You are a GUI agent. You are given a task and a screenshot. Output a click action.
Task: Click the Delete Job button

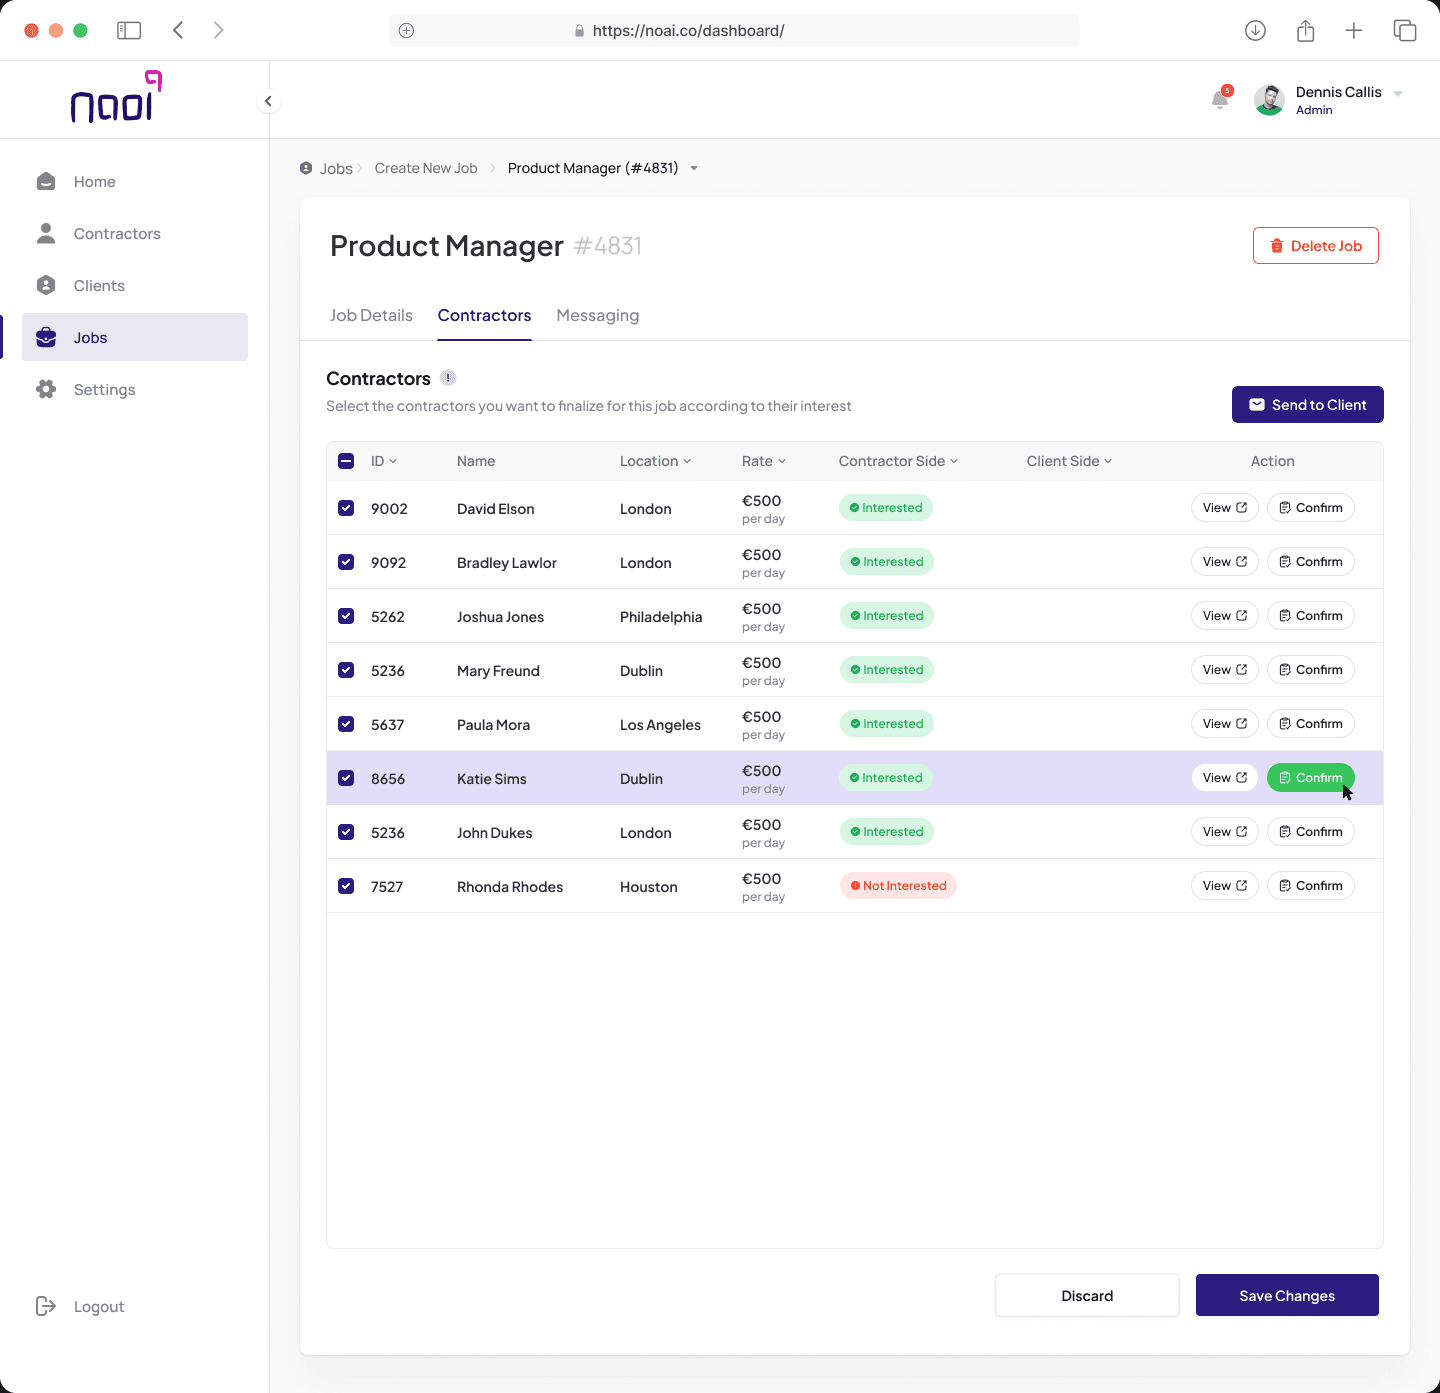[1316, 246]
